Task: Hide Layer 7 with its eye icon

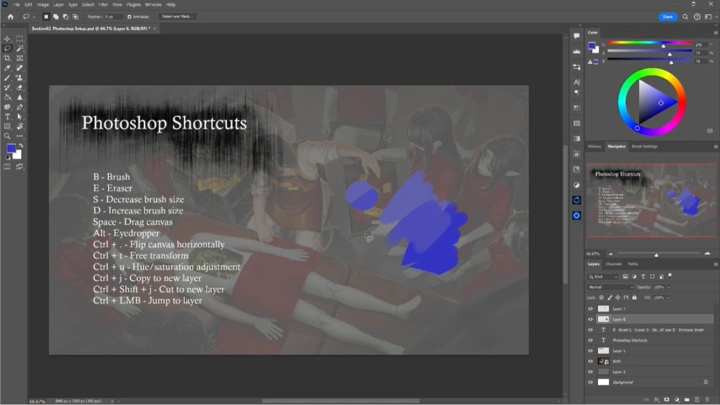Action: 591,309
